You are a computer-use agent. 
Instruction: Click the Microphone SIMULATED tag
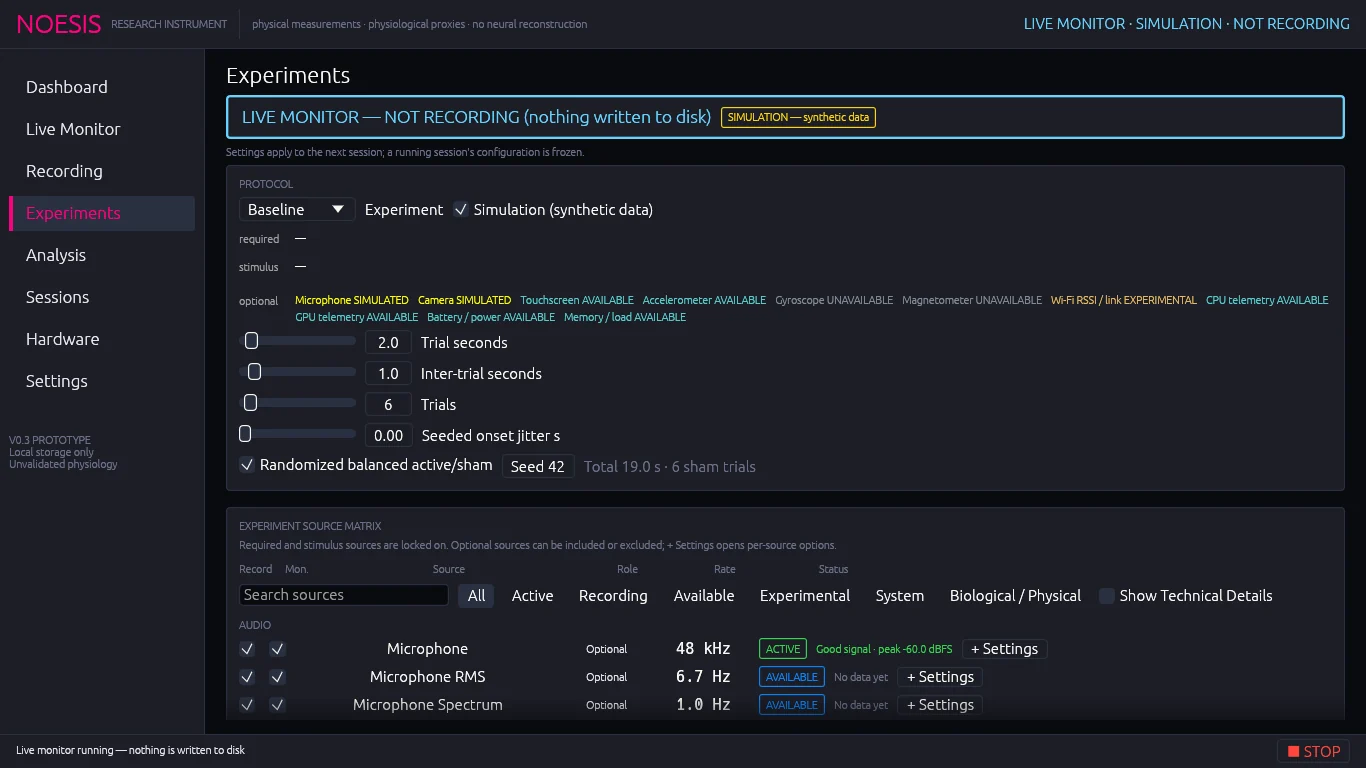352,300
